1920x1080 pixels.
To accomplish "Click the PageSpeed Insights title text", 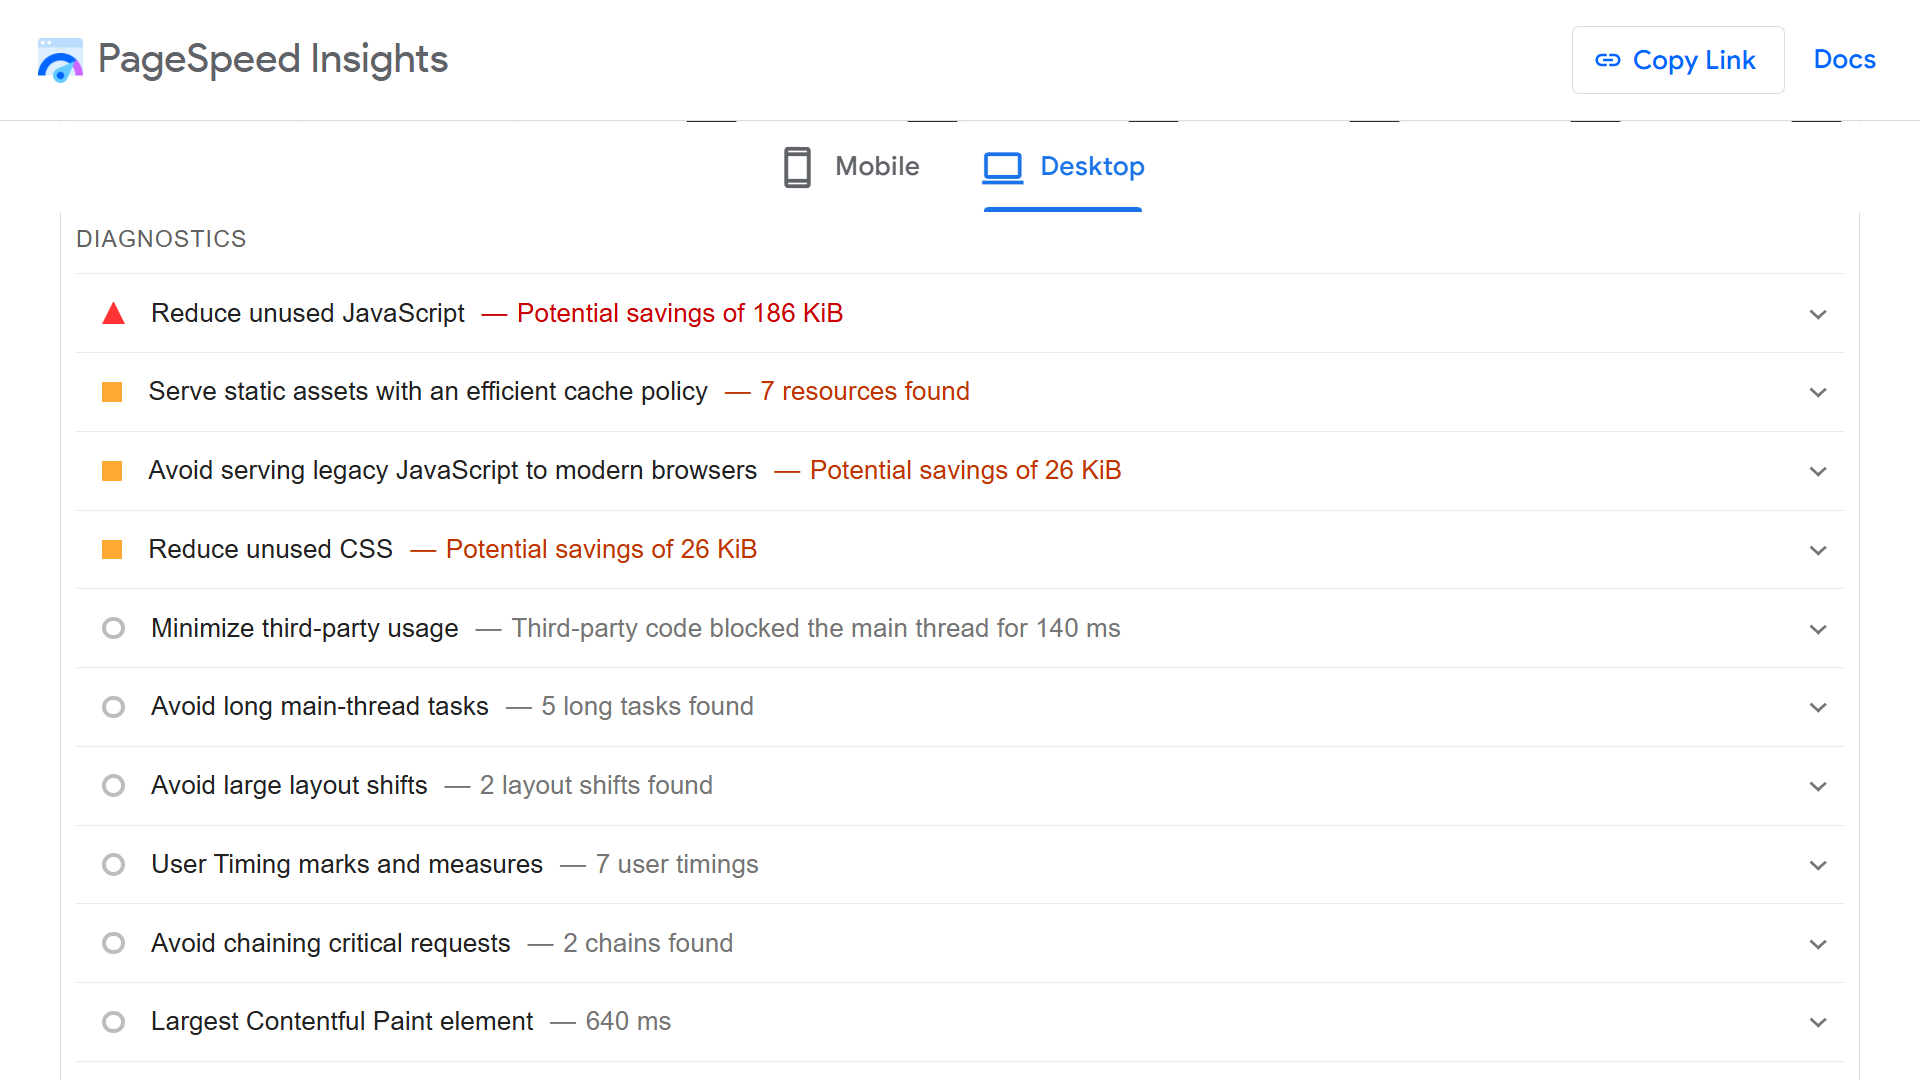I will click(x=273, y=59).
